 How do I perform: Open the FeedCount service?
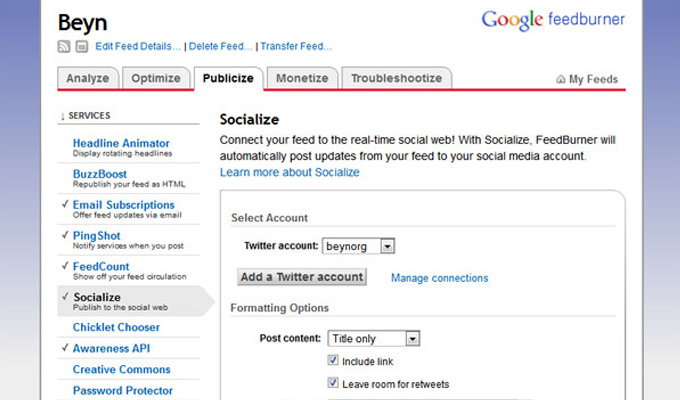(x=101, y=266)
